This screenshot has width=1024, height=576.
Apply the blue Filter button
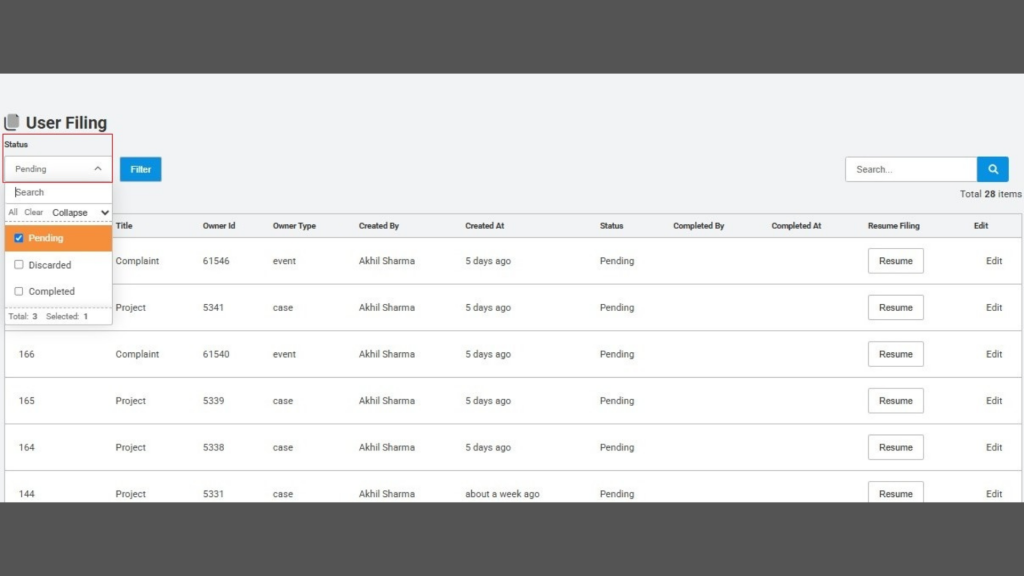(x=140, y=169)
